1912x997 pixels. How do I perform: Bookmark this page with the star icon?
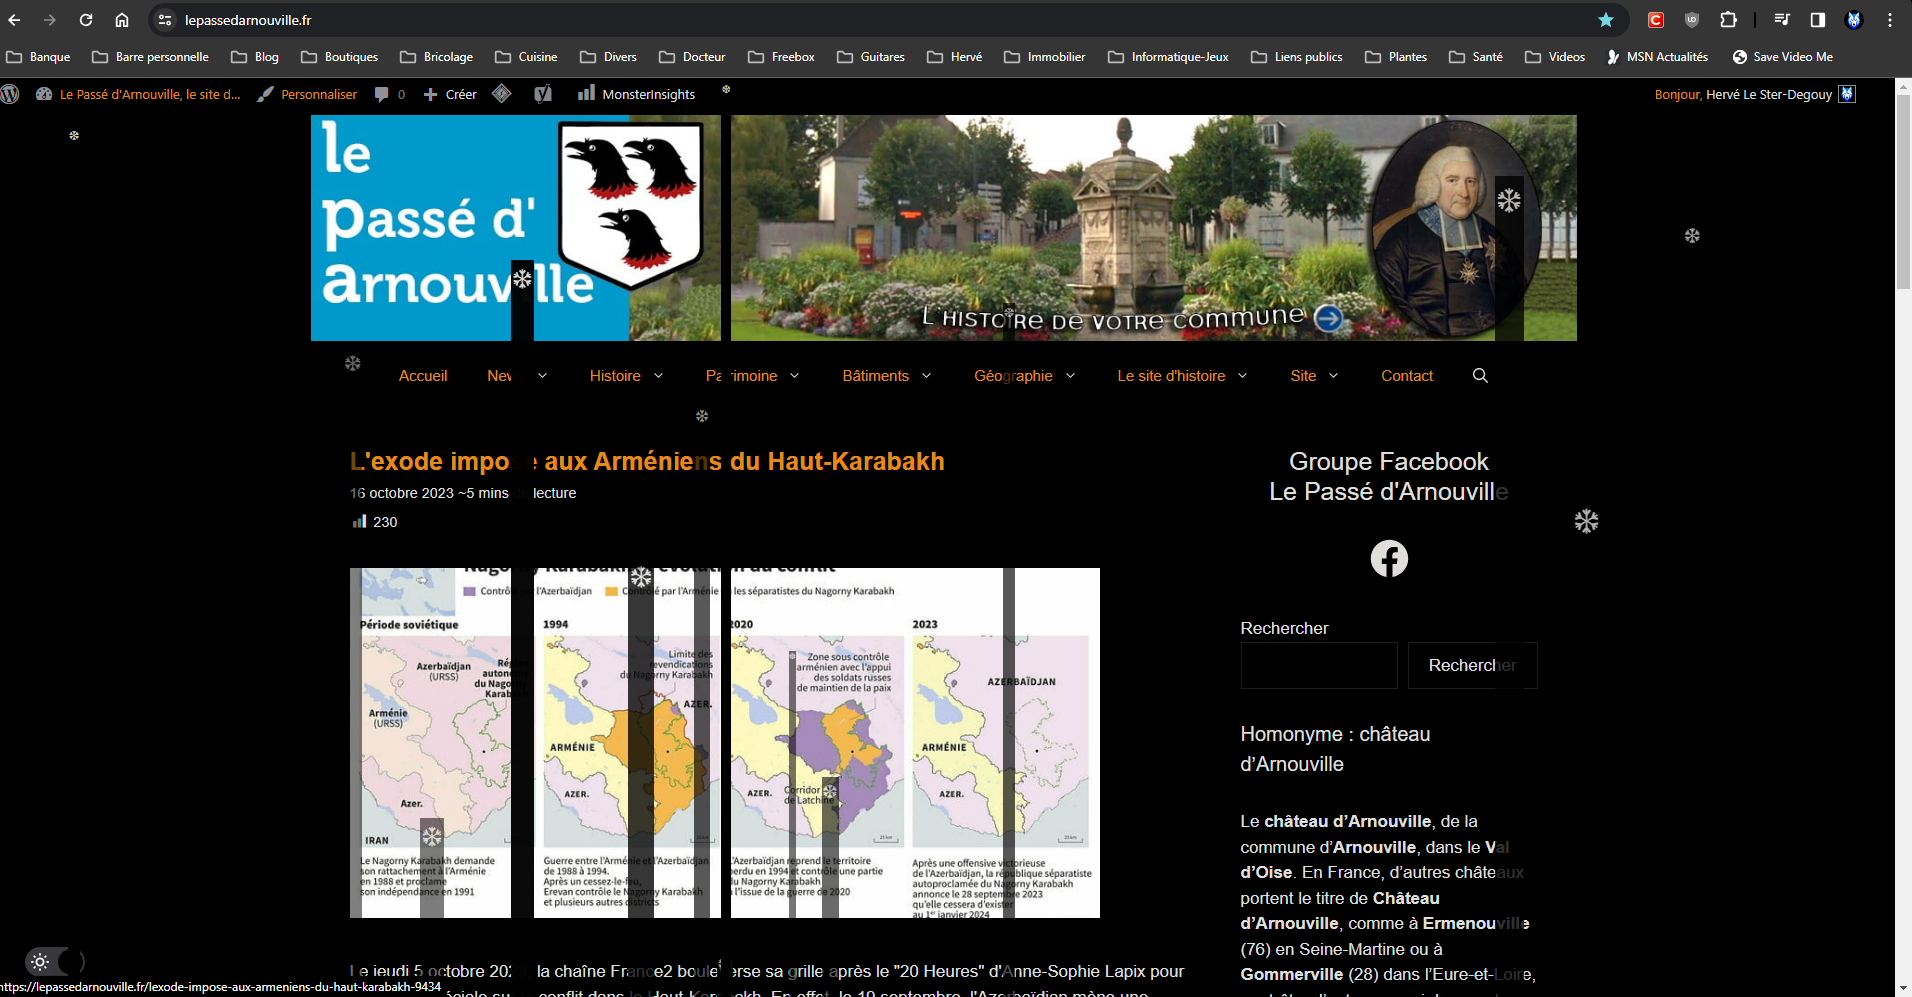1606,20
